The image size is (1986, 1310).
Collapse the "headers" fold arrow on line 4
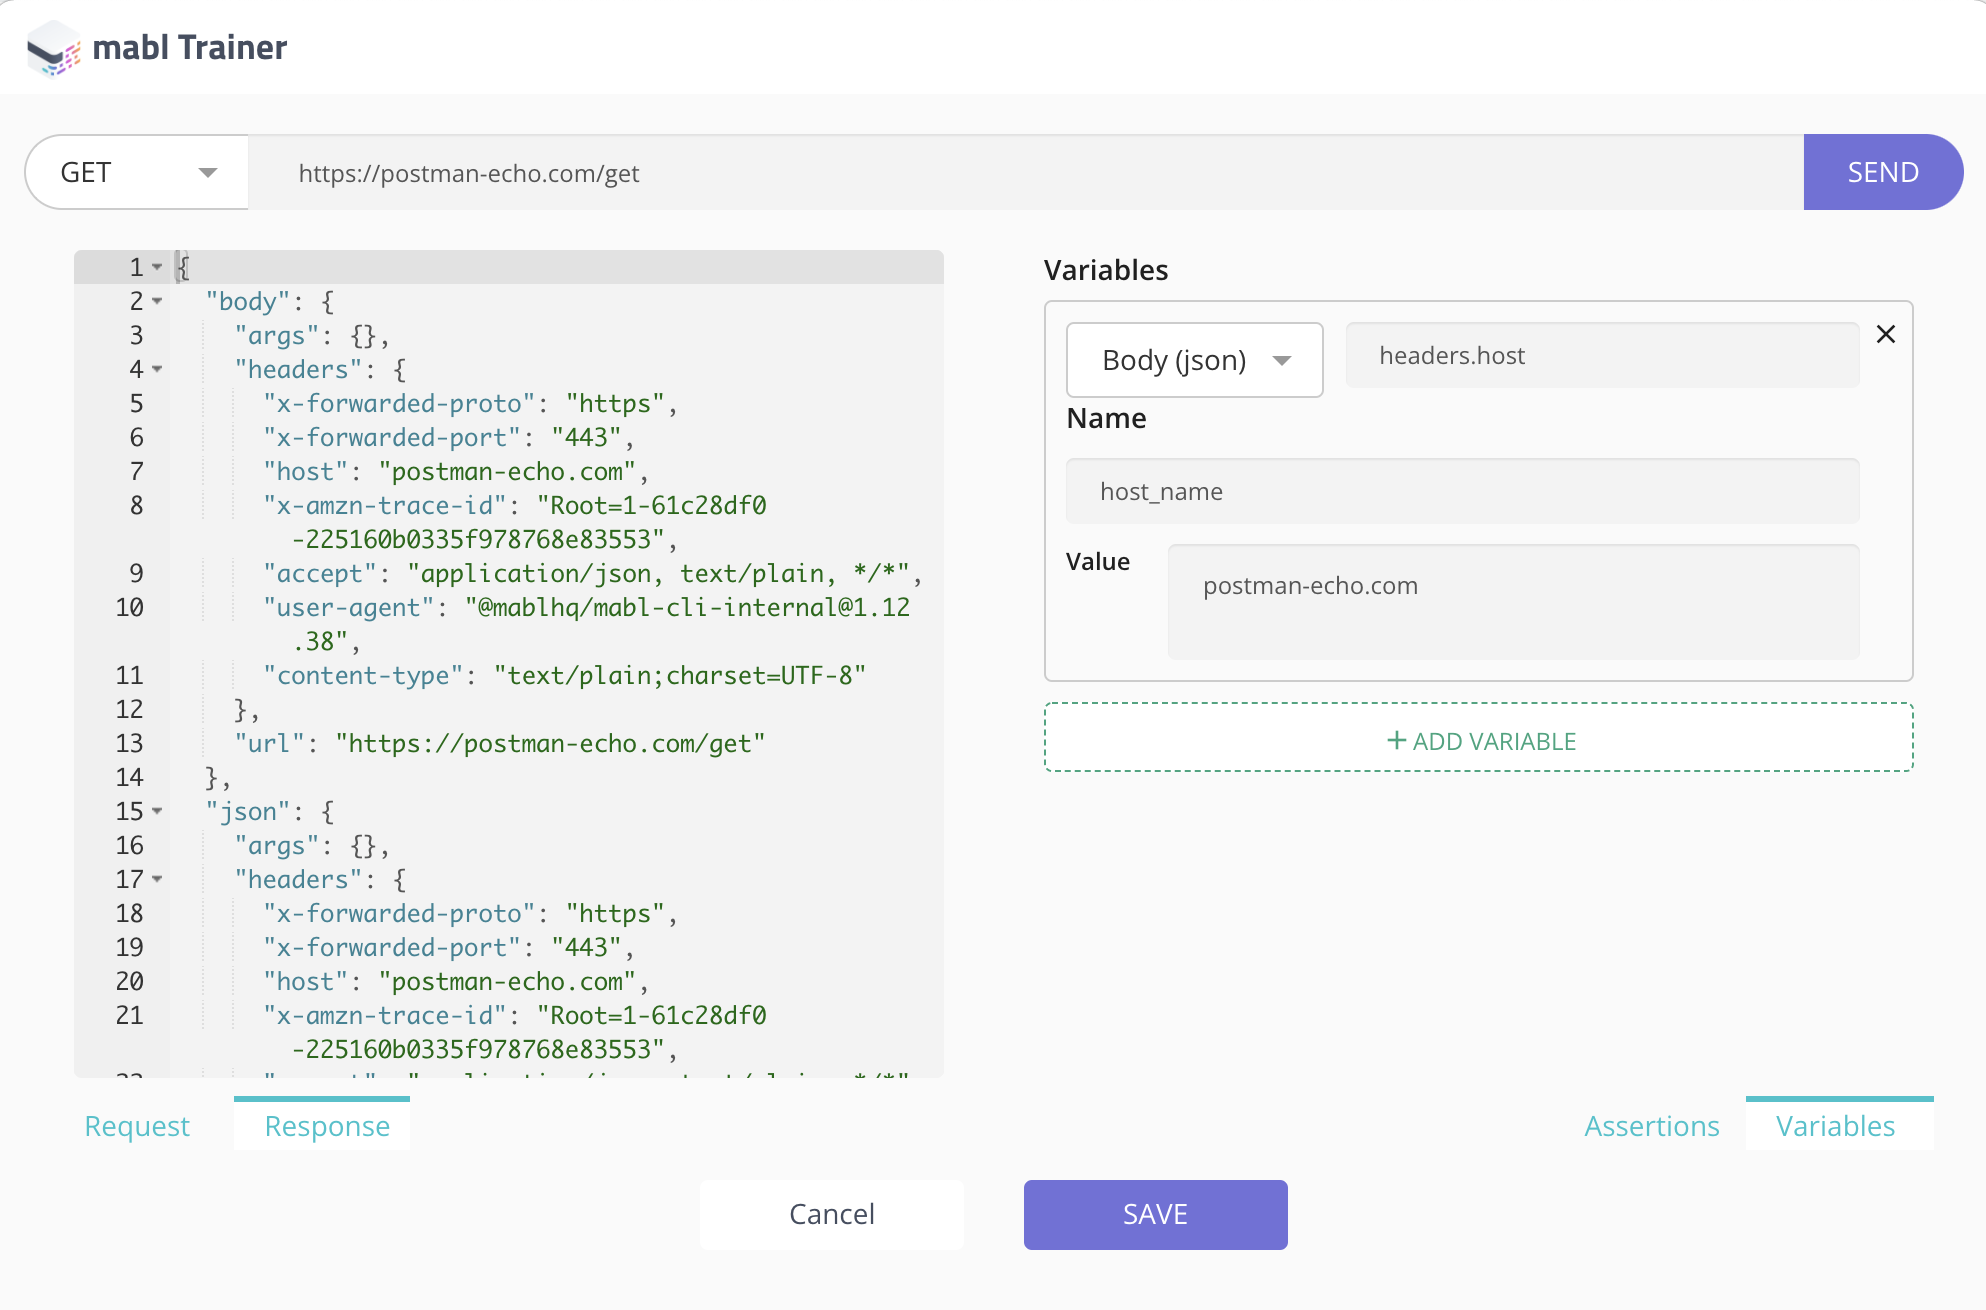click(157, 369)
